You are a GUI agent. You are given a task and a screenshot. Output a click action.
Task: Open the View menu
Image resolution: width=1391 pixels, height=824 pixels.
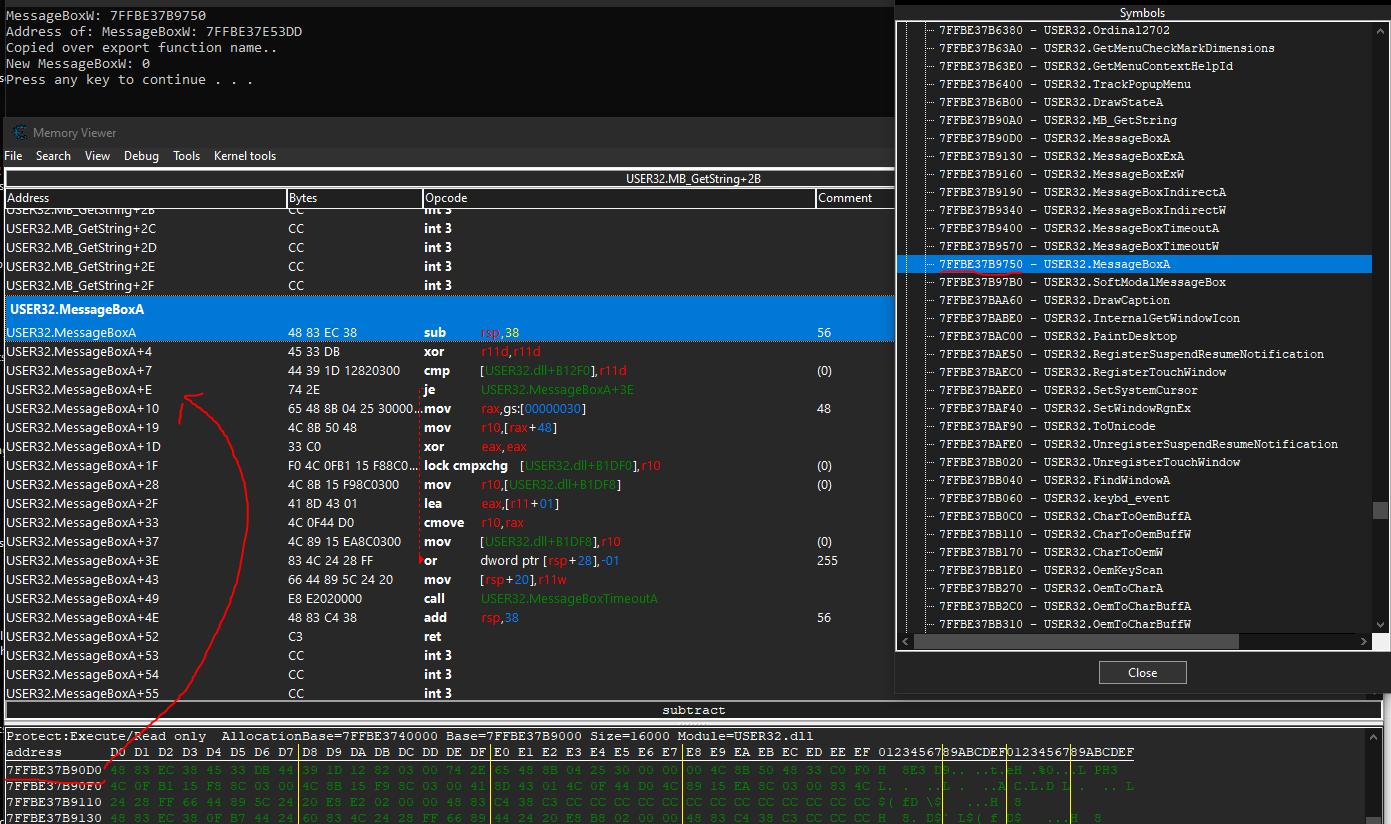98,156
